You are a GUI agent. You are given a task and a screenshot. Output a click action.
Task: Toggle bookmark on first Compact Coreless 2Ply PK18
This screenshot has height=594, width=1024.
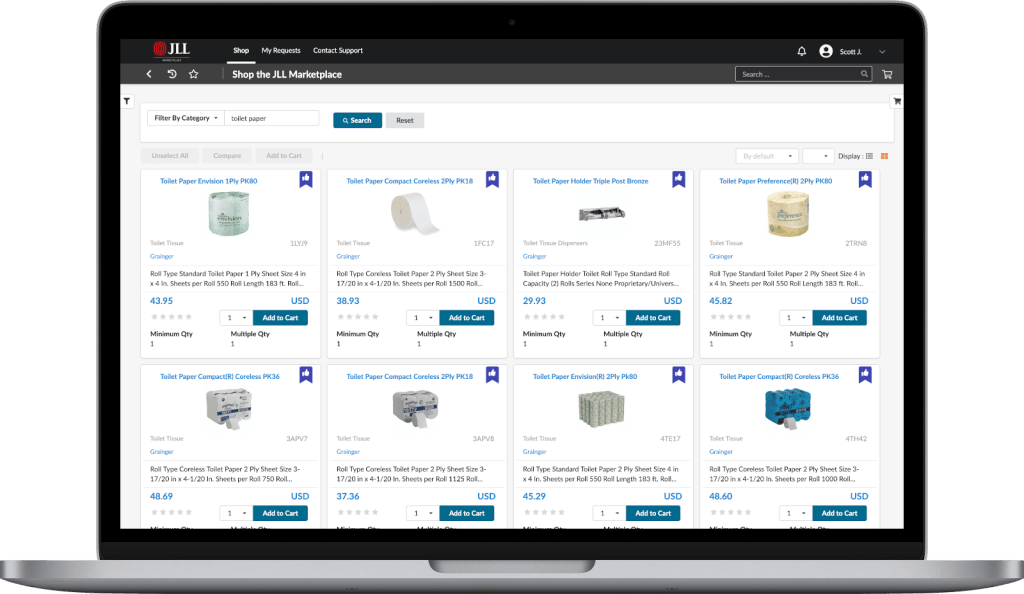coord(492,179)
